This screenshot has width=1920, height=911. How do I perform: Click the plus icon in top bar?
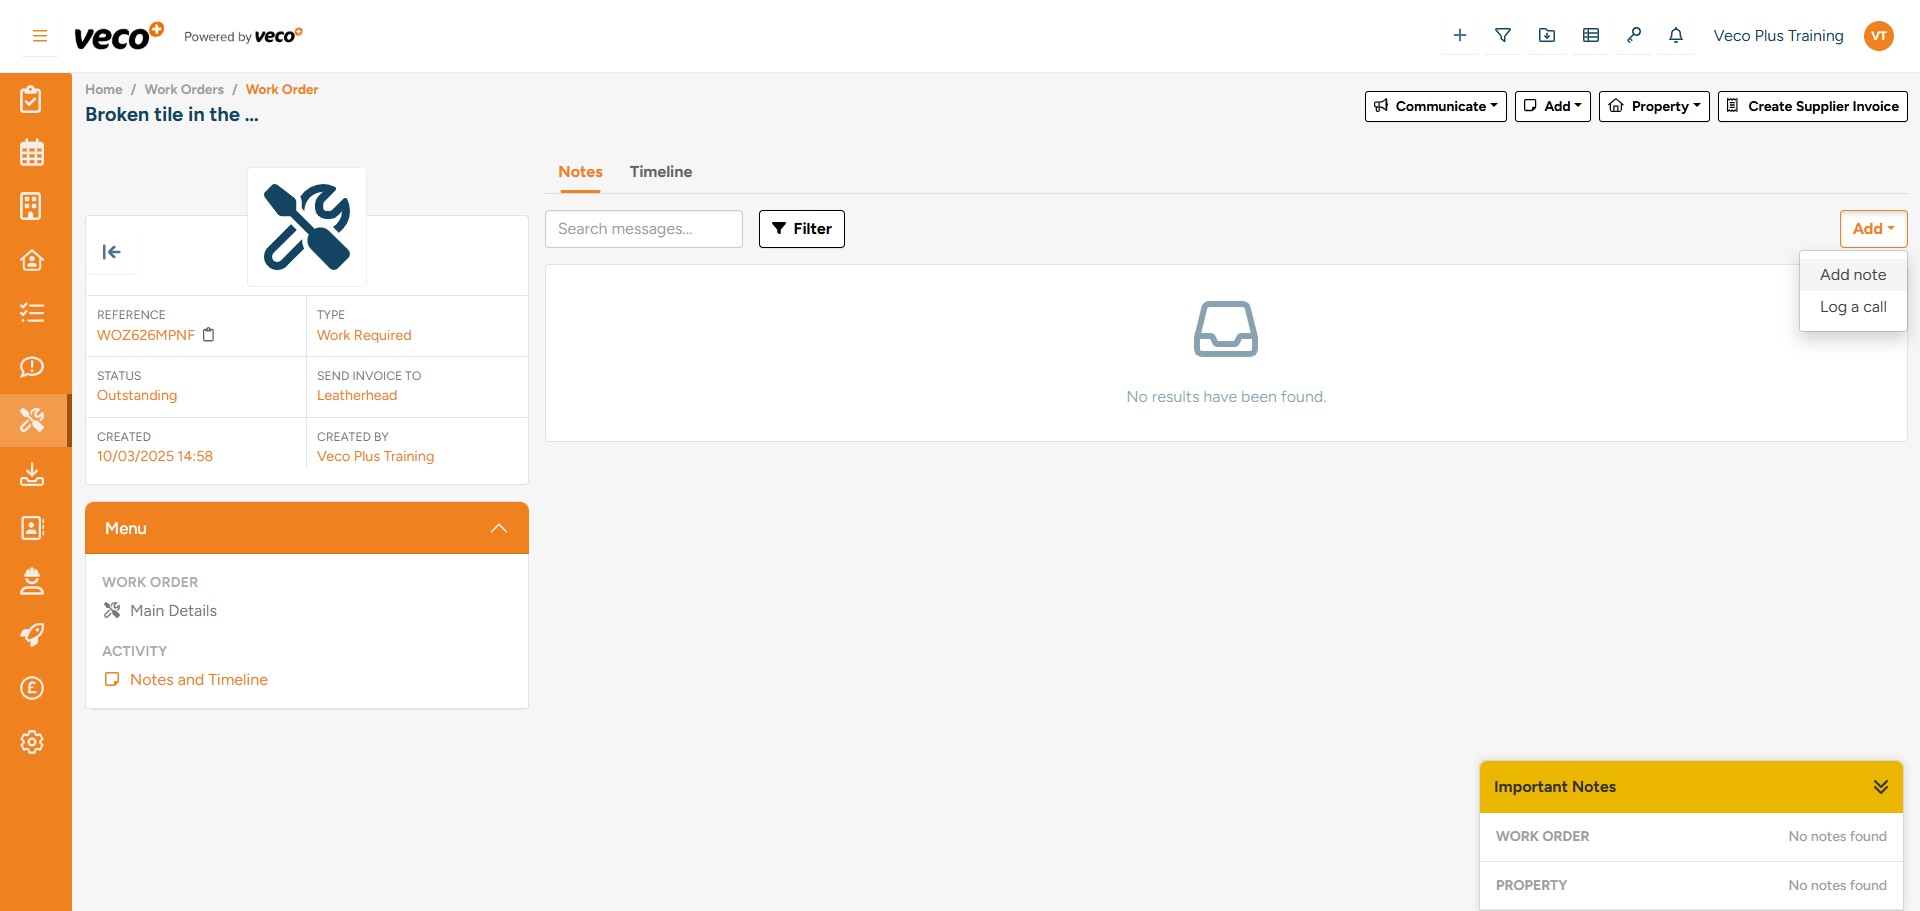pyautogui.click(x=1460, y=36)
